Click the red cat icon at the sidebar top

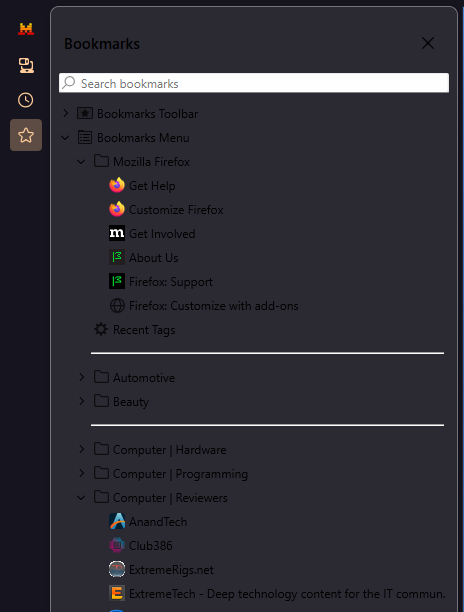[x=26, y=29]
